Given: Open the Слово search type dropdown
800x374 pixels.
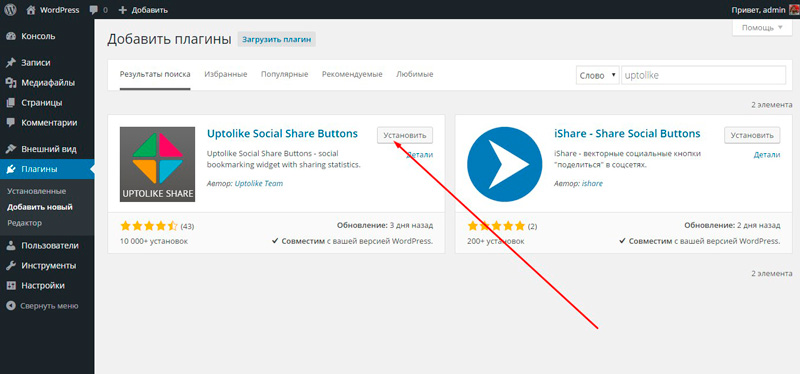Looking at the screenshot, I should click(597, 75).
